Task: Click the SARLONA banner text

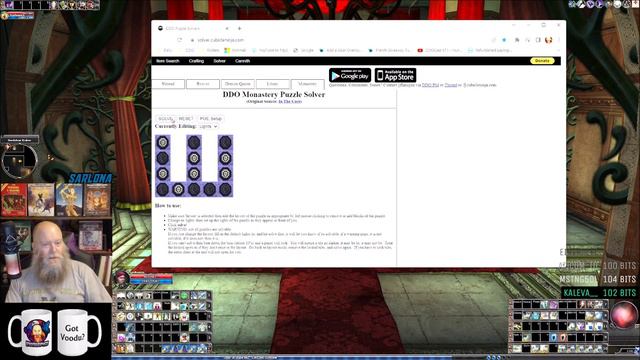Action: point(90,178)
